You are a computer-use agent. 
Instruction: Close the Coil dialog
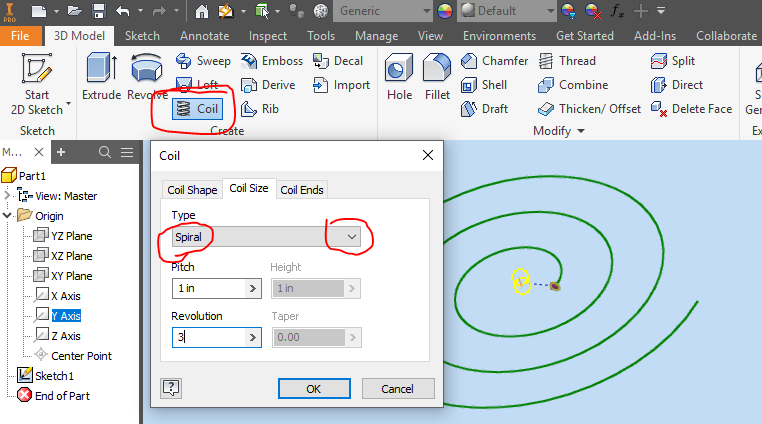pos(428,155)
